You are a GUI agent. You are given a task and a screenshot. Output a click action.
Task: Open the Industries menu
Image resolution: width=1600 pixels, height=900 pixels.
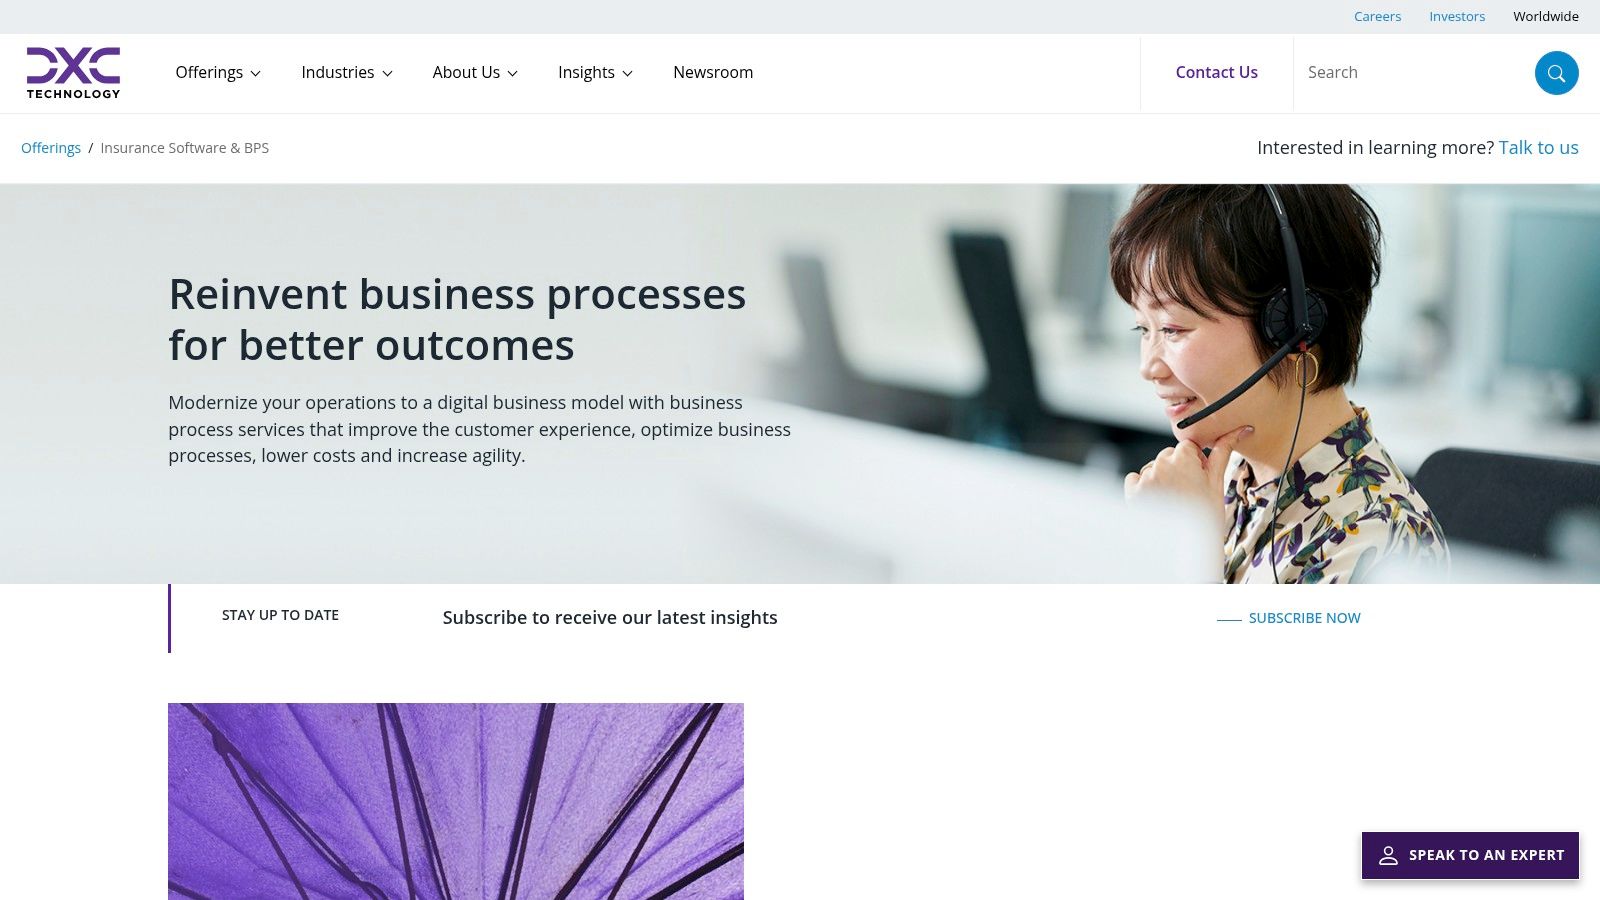(338, 72)
